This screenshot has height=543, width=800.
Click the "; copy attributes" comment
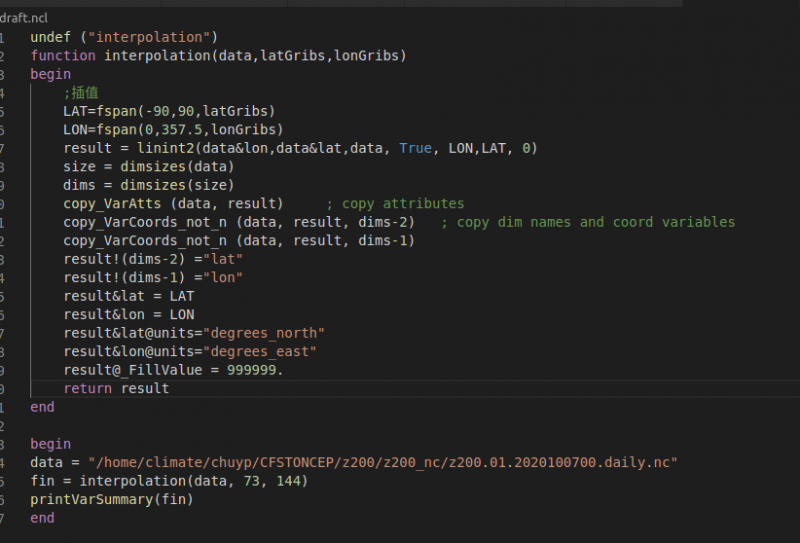click(395, 203)
